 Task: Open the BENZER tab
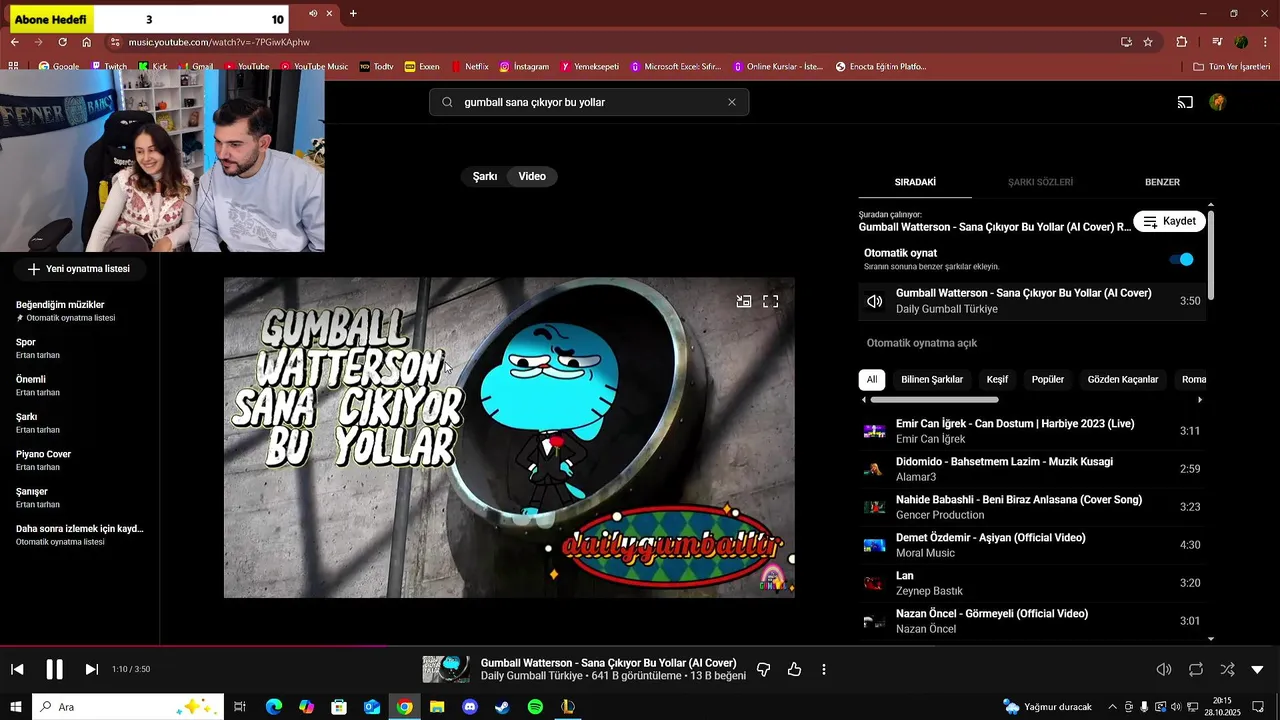pos(1162,182)
